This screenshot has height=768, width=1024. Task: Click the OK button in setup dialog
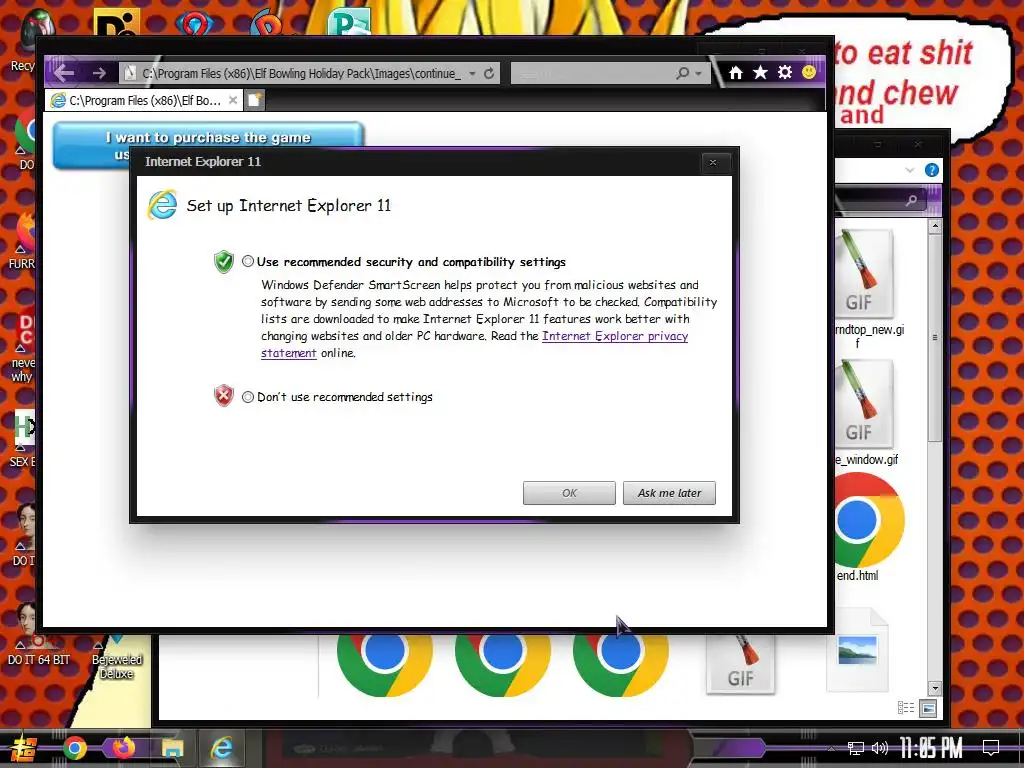coord(569,493)
